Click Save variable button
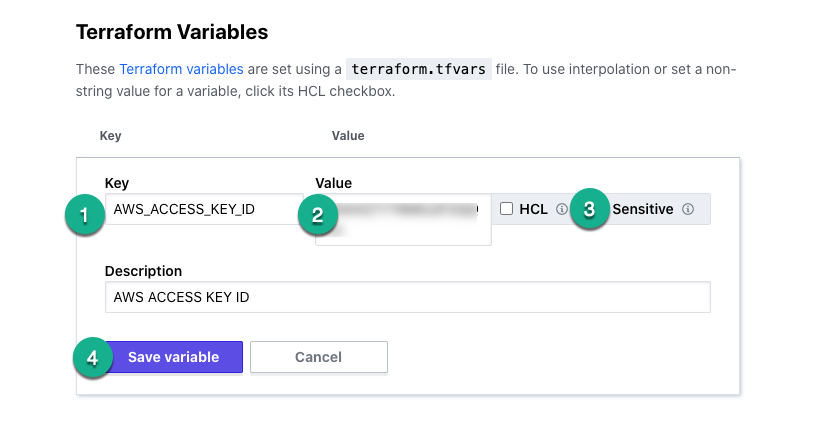 click(173, 357)
